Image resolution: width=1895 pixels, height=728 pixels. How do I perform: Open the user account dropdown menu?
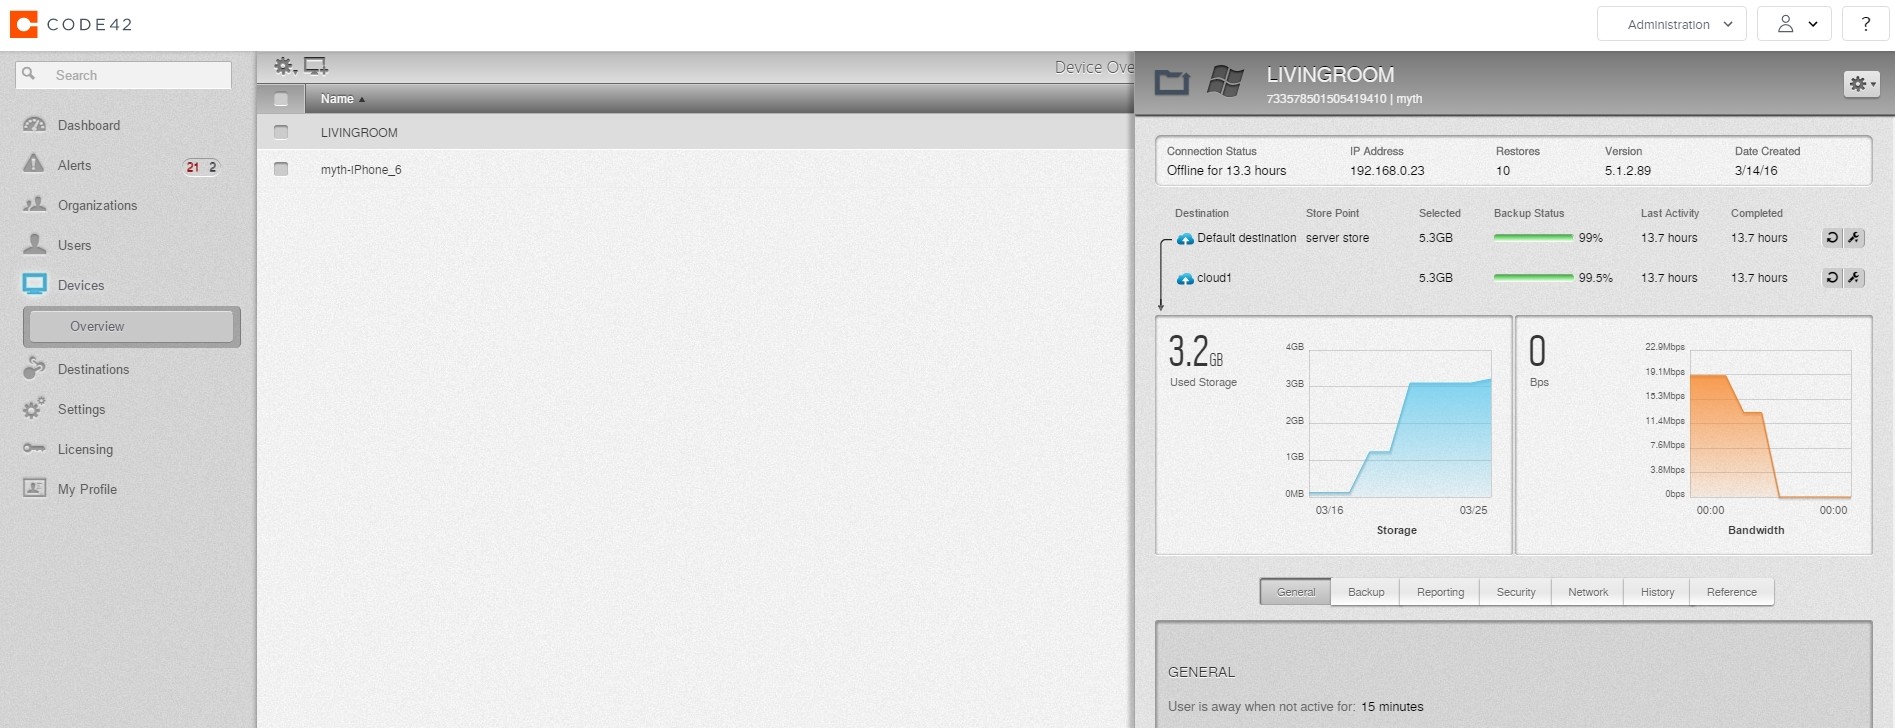tap(1795, 24)
